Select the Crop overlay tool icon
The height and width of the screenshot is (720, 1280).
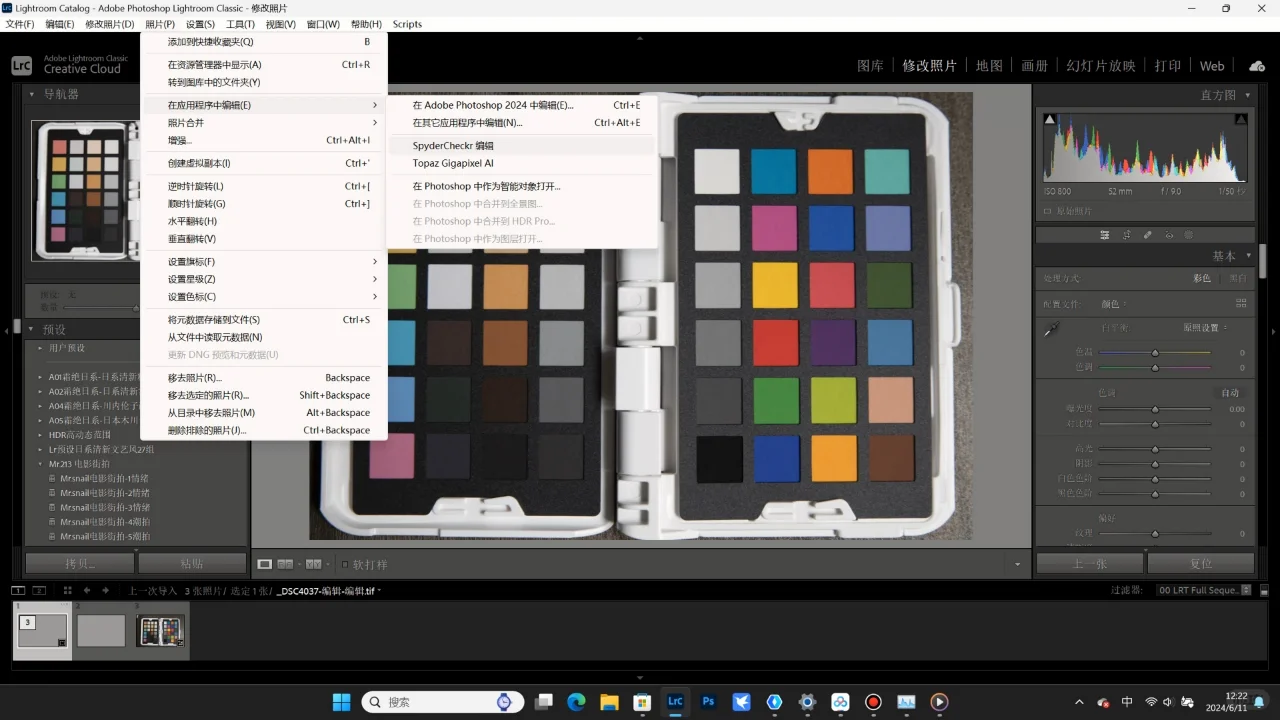[1126, 235]
